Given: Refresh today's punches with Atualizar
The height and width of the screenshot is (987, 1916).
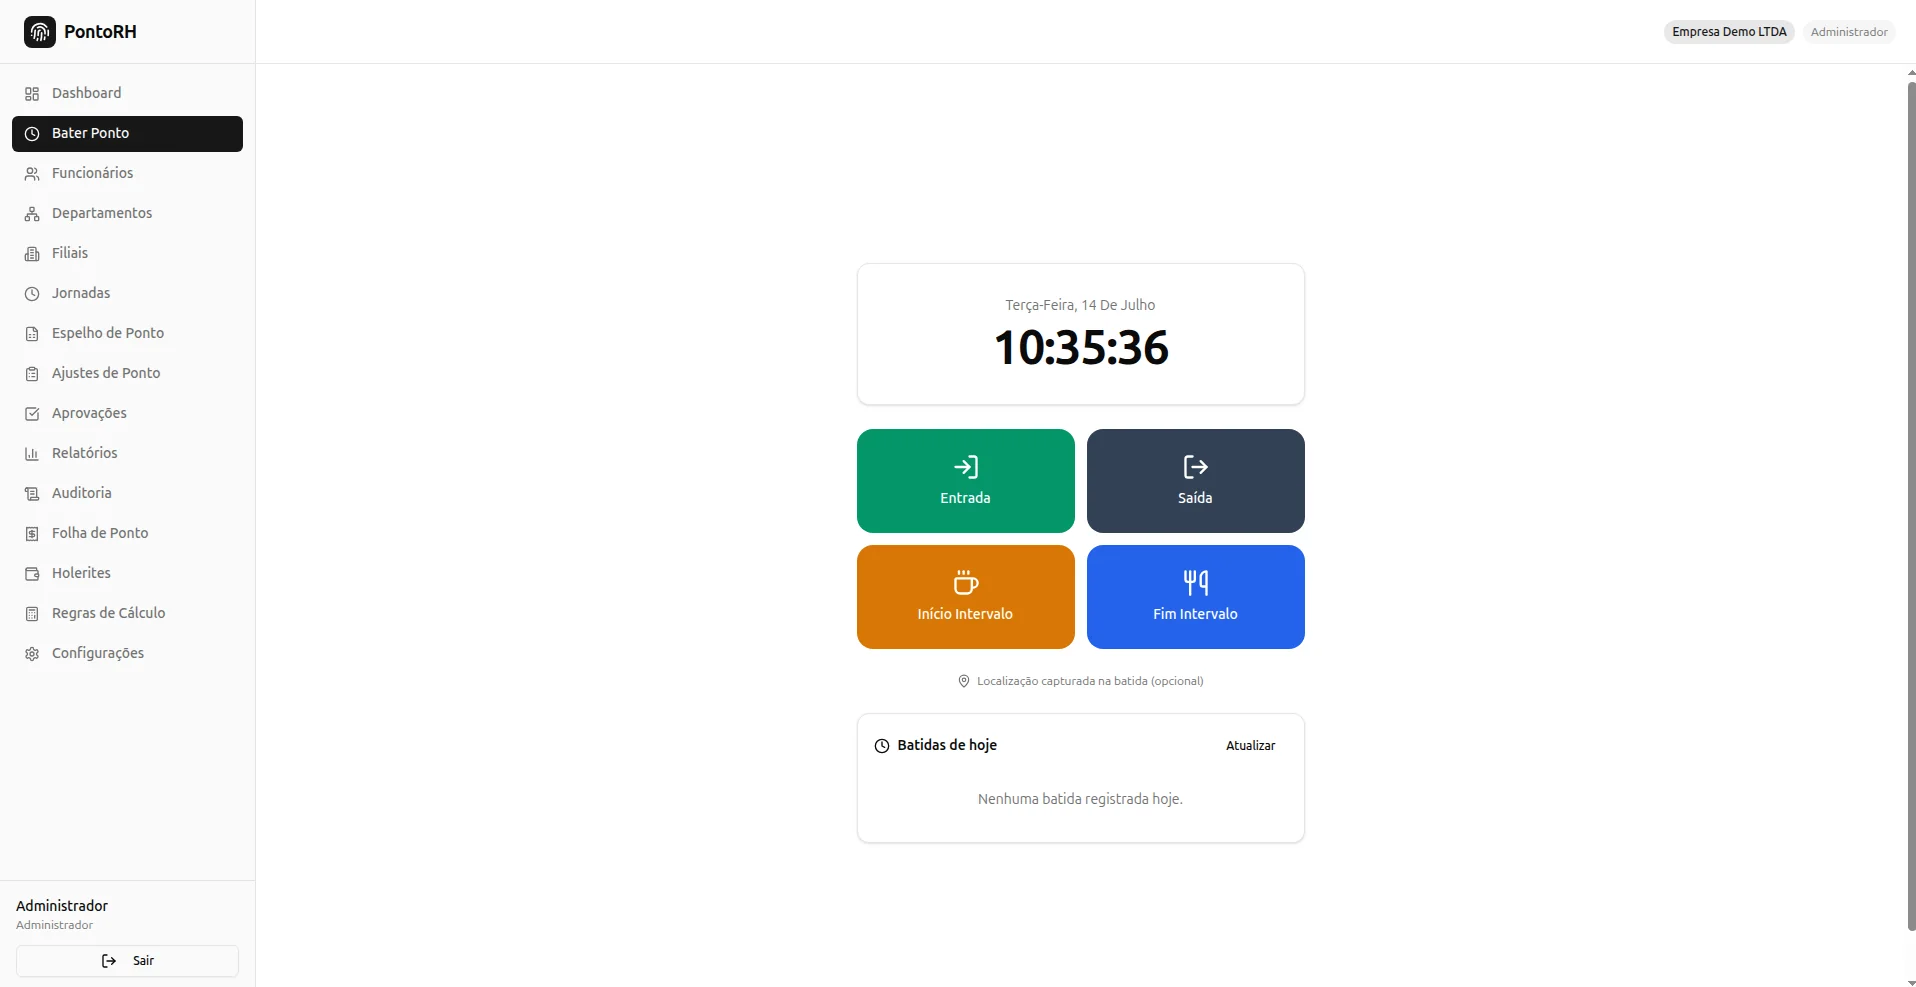Looking at the screenshot, I should click(x=1250, y=746).
